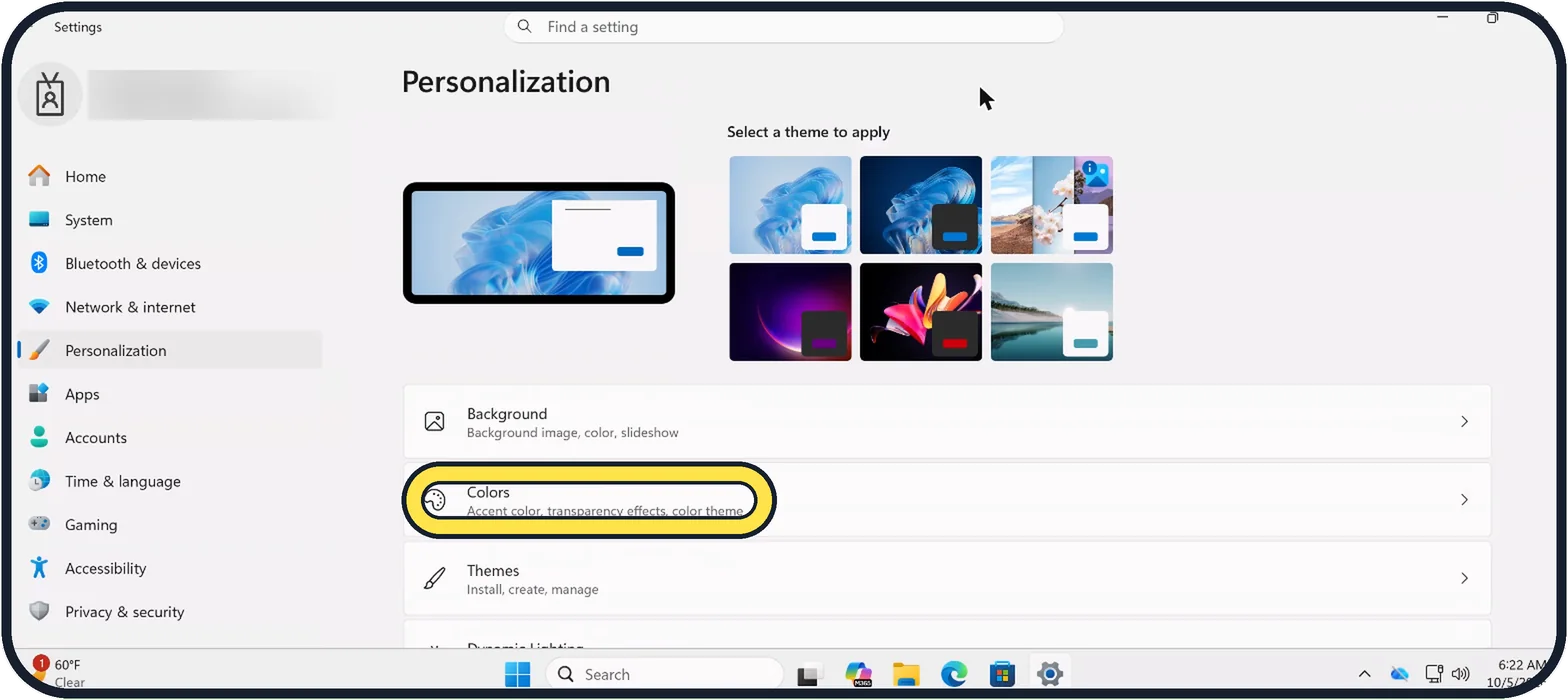
Task: Expand Colors with its chevron arrow
Action: (x=1464, y=500)
